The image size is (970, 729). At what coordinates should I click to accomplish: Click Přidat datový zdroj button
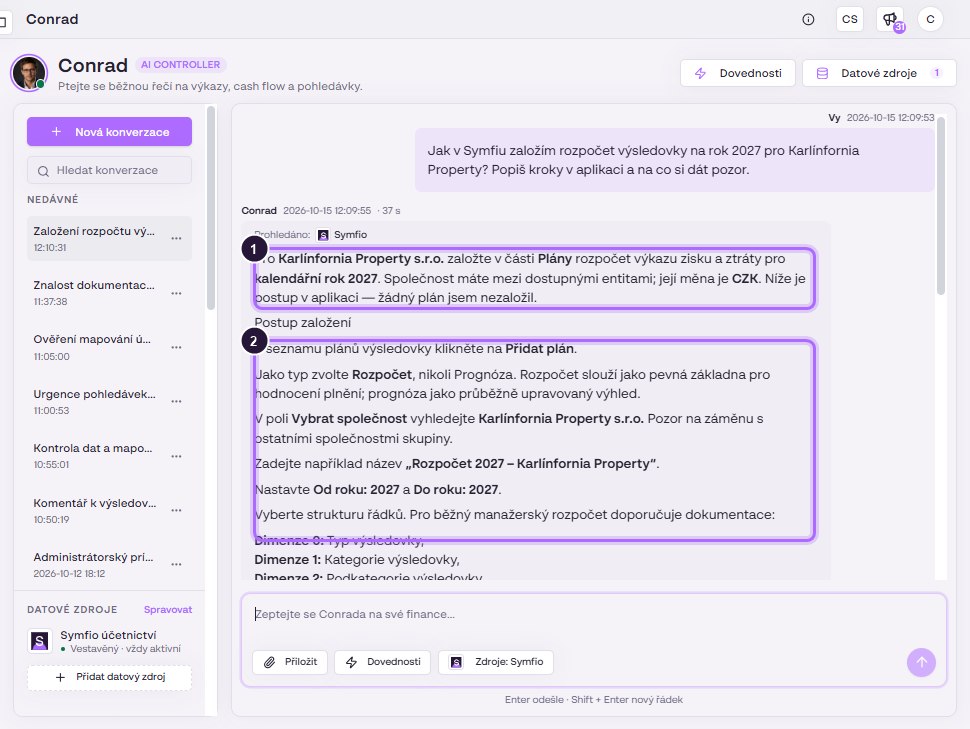click(x=109, y=677)
